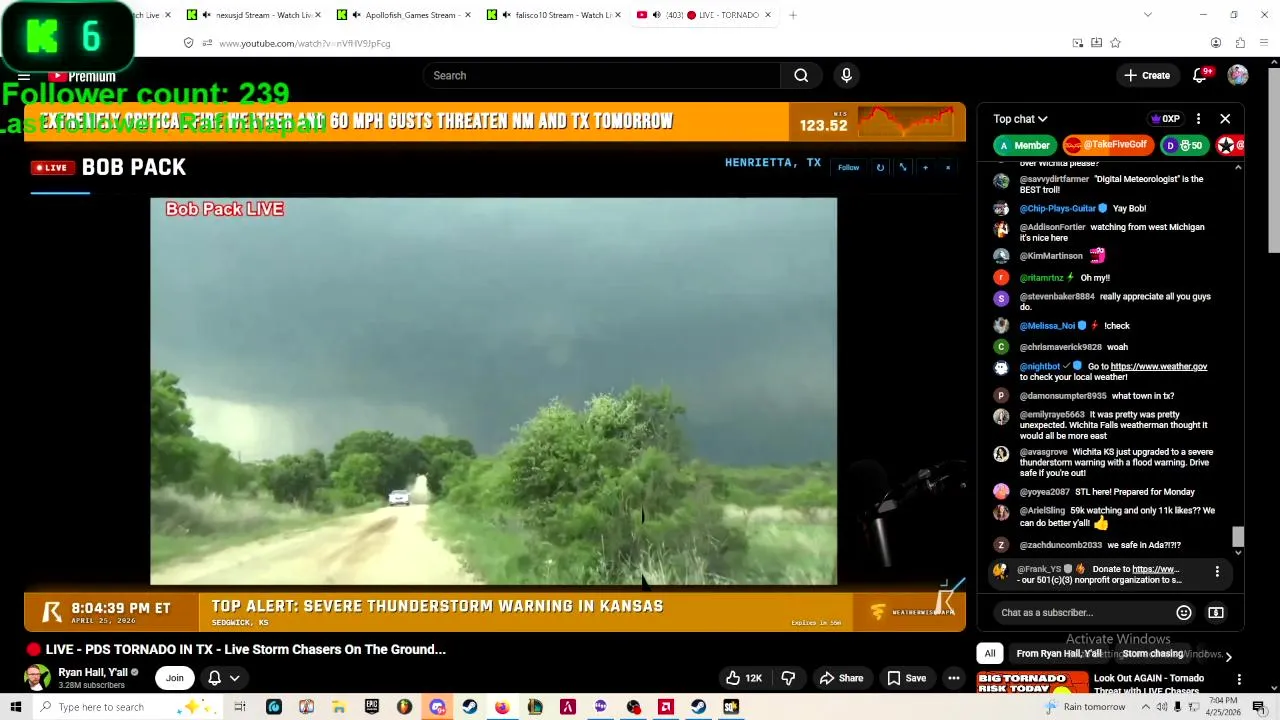Close the live chat panel
The image size is (1280, 720).
coord(1225,119)
